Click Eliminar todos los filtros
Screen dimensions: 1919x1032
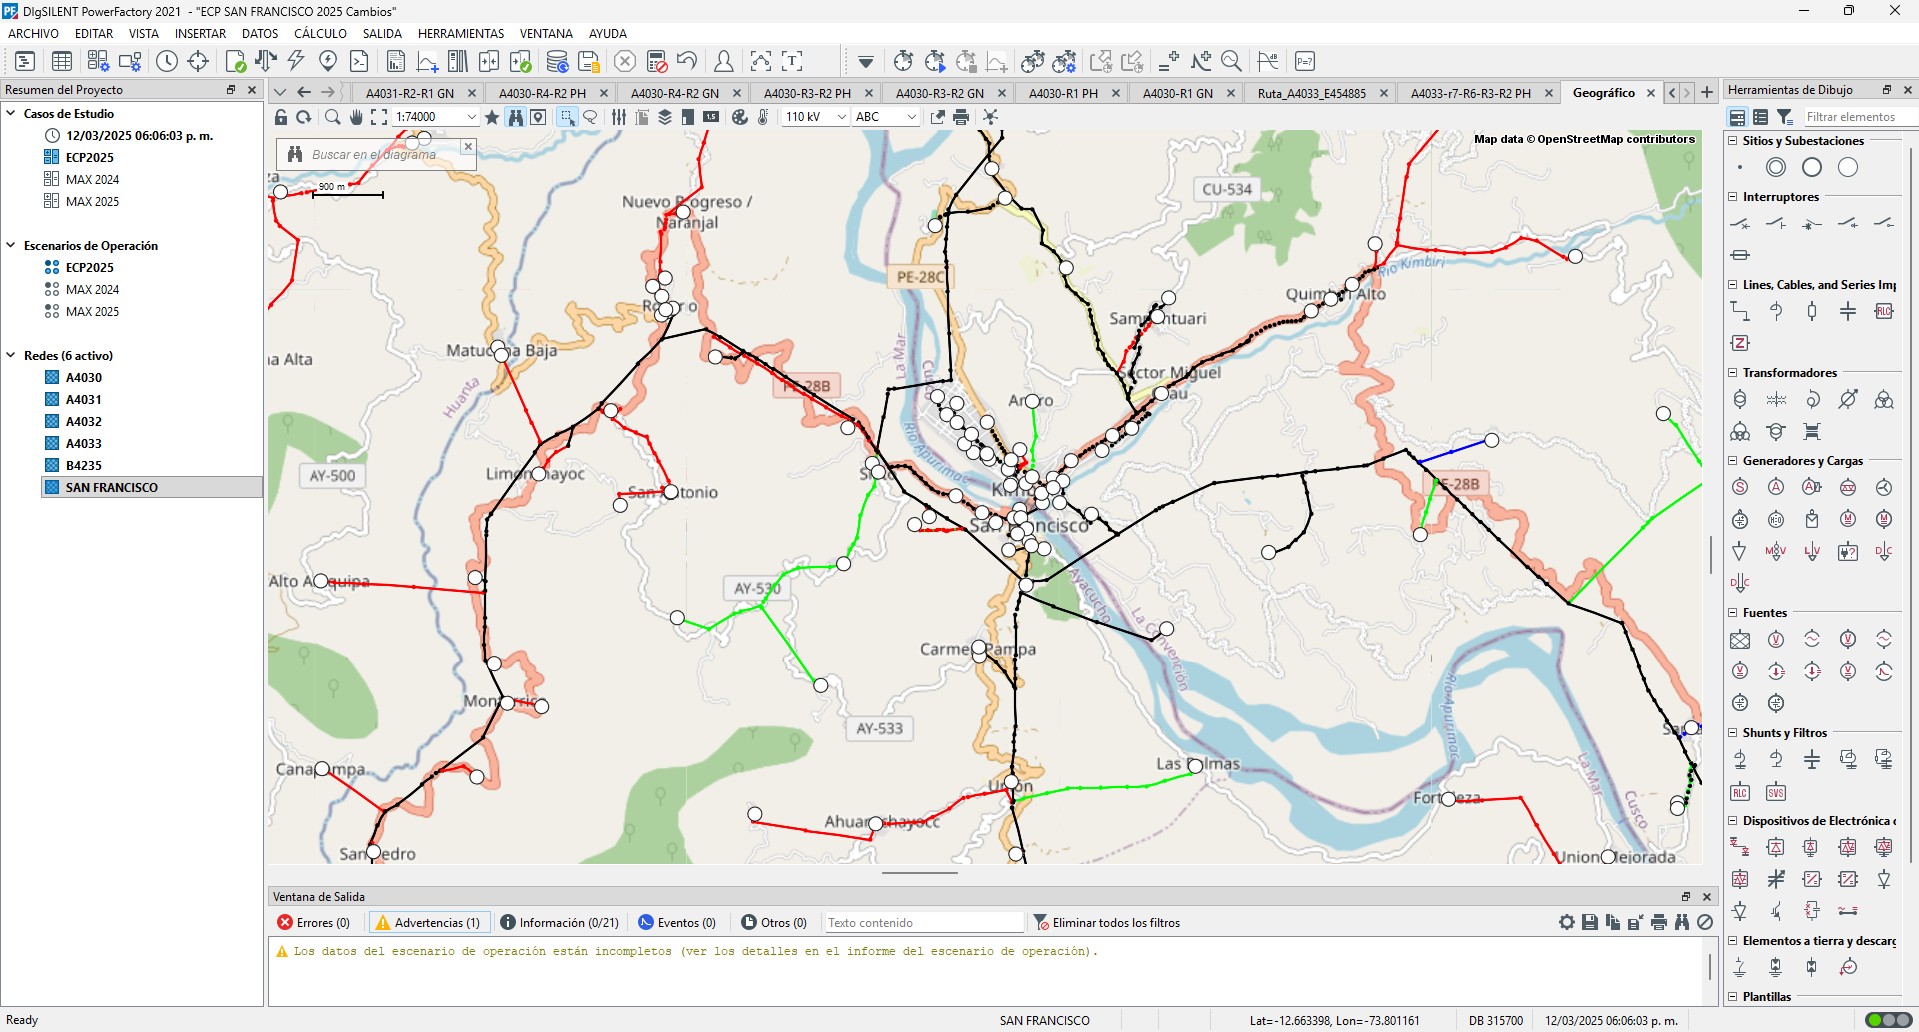(x=1107, y=923)
